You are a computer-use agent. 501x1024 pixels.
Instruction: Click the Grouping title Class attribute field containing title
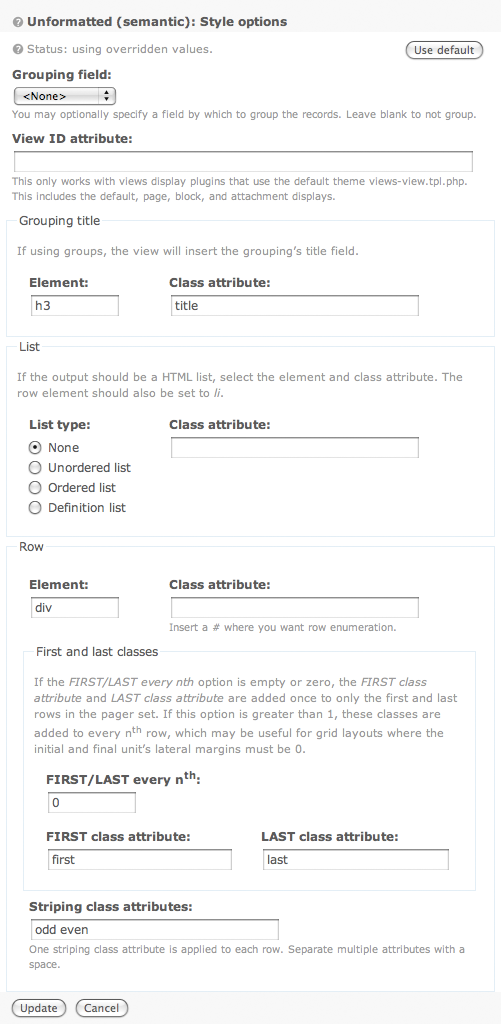(x=295, y=306)
